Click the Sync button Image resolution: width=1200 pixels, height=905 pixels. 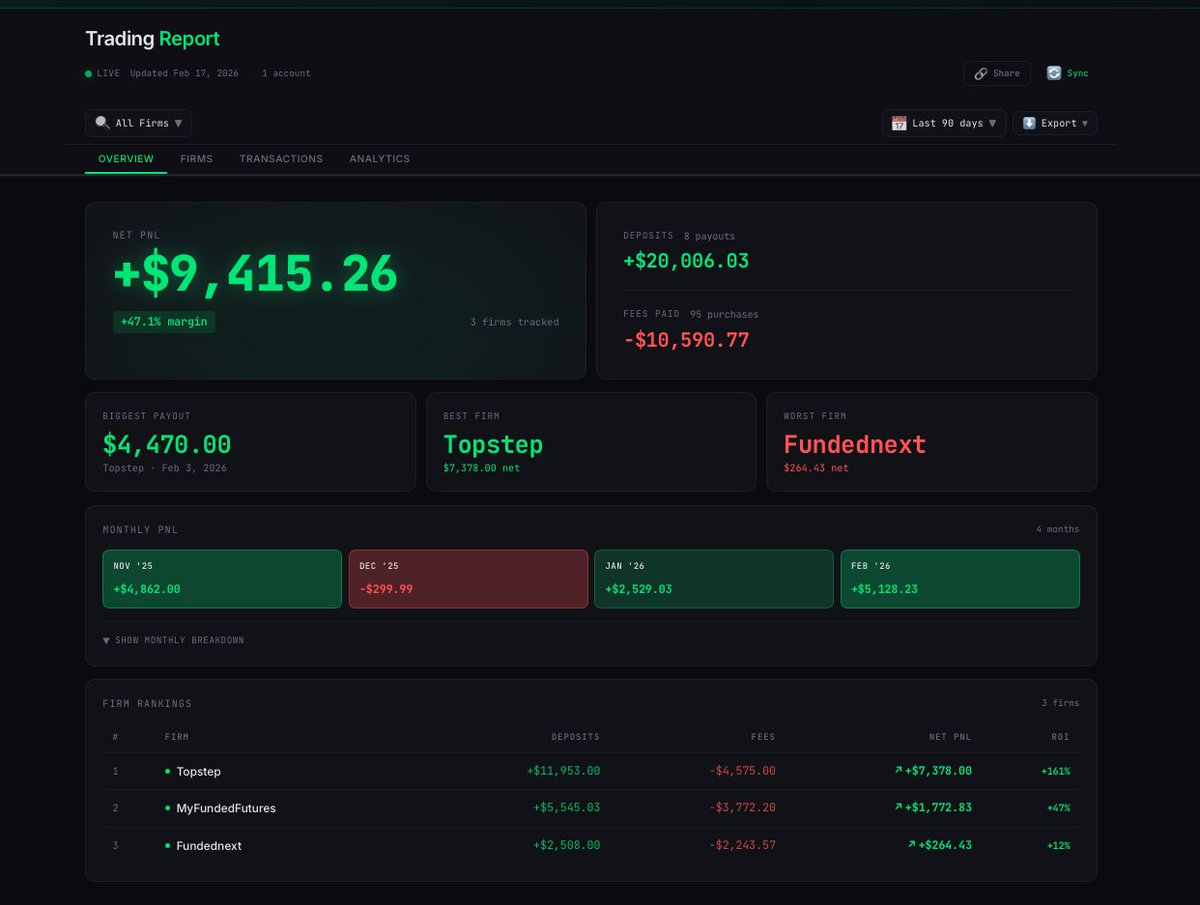point(1068,73)
